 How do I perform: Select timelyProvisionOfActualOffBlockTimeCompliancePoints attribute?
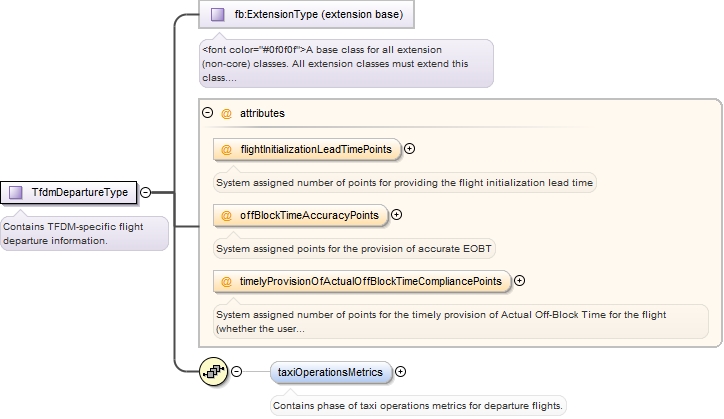362,281
